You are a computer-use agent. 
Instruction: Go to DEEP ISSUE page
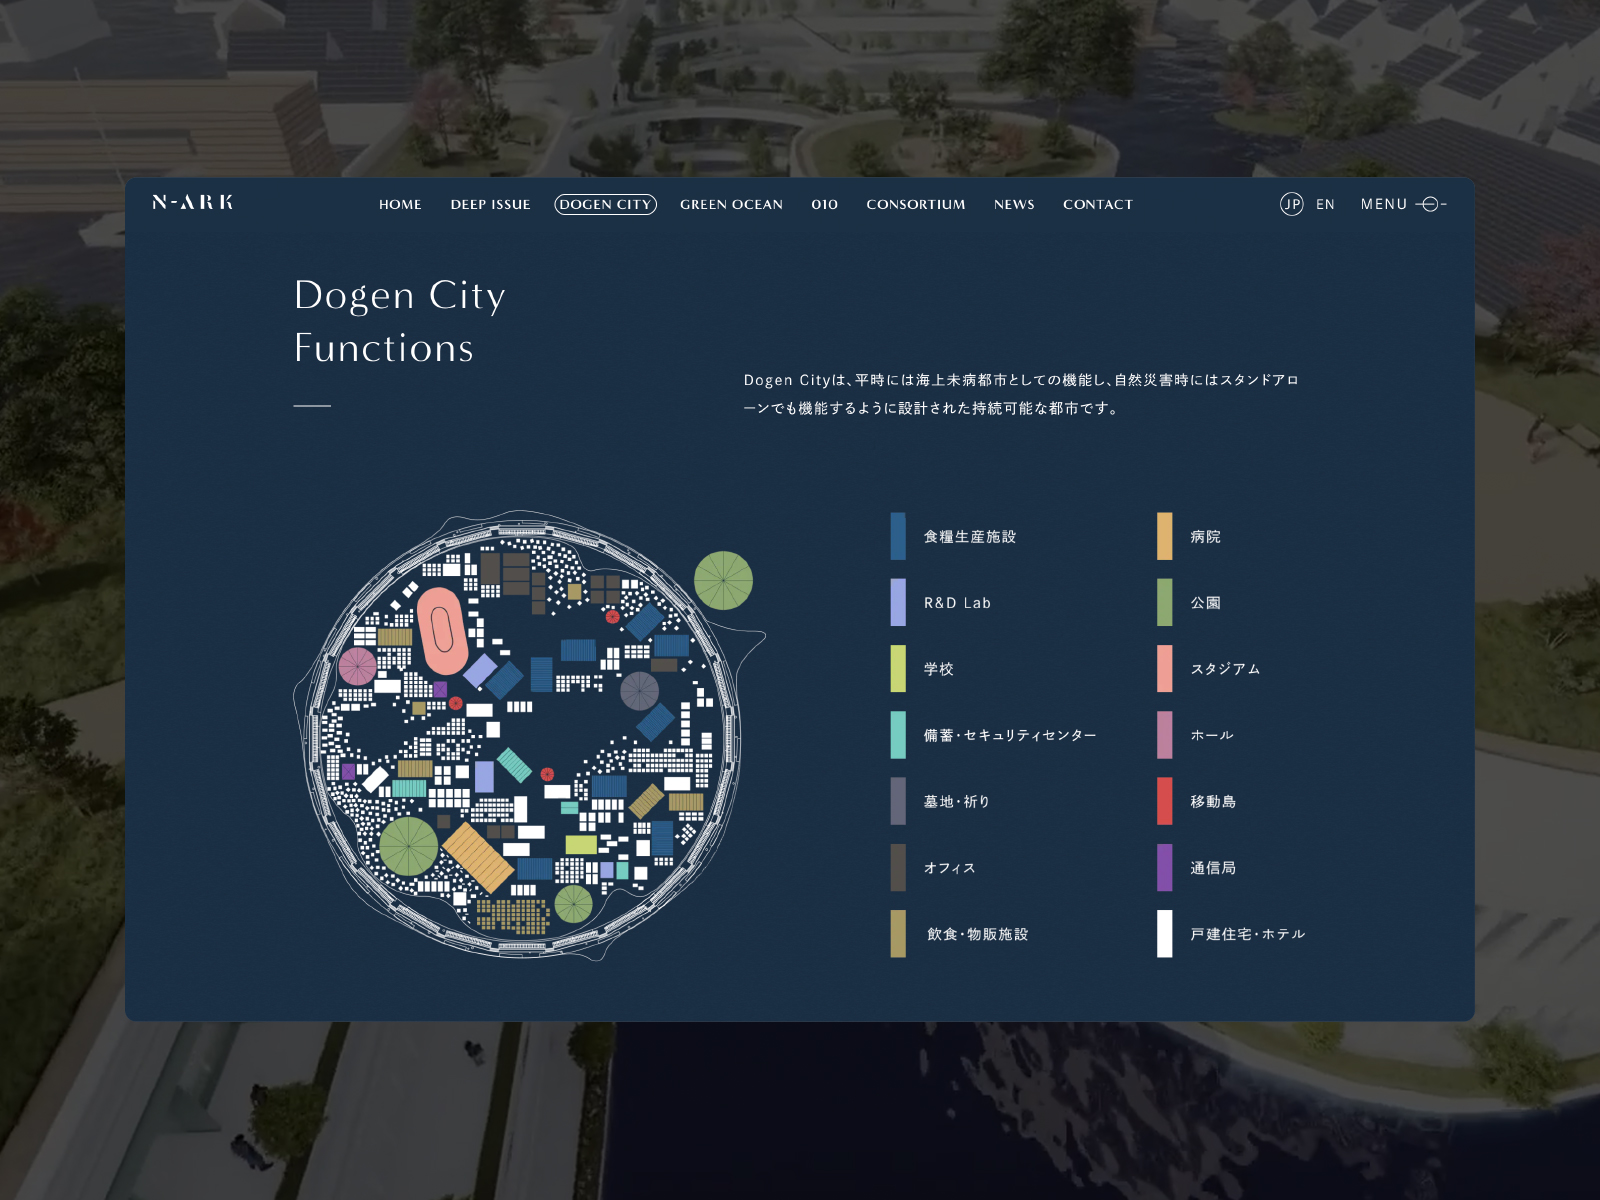pos(490,204)
